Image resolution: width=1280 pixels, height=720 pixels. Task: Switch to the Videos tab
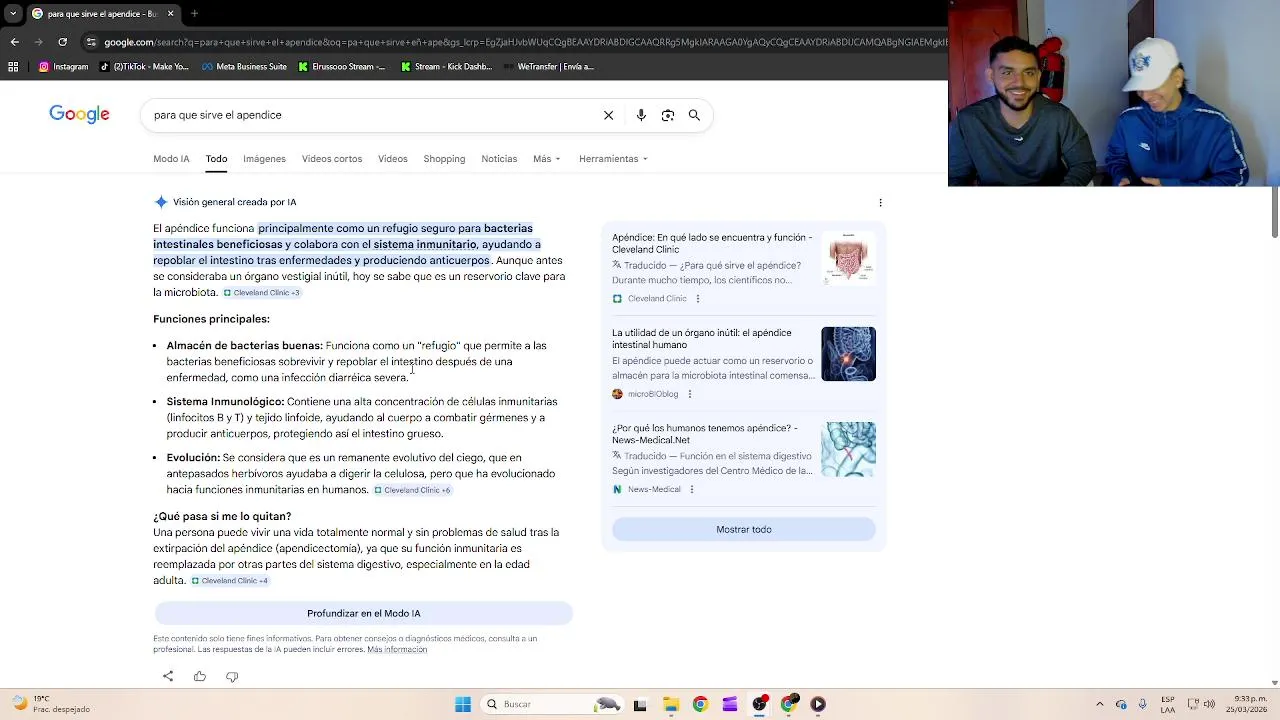392,159
